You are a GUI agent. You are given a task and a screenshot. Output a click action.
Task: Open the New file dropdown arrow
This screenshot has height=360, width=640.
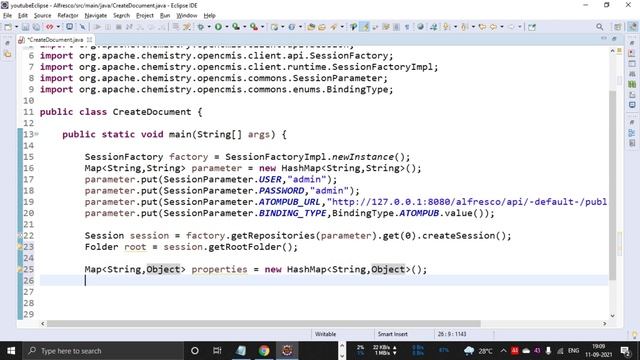click(16, 27)
